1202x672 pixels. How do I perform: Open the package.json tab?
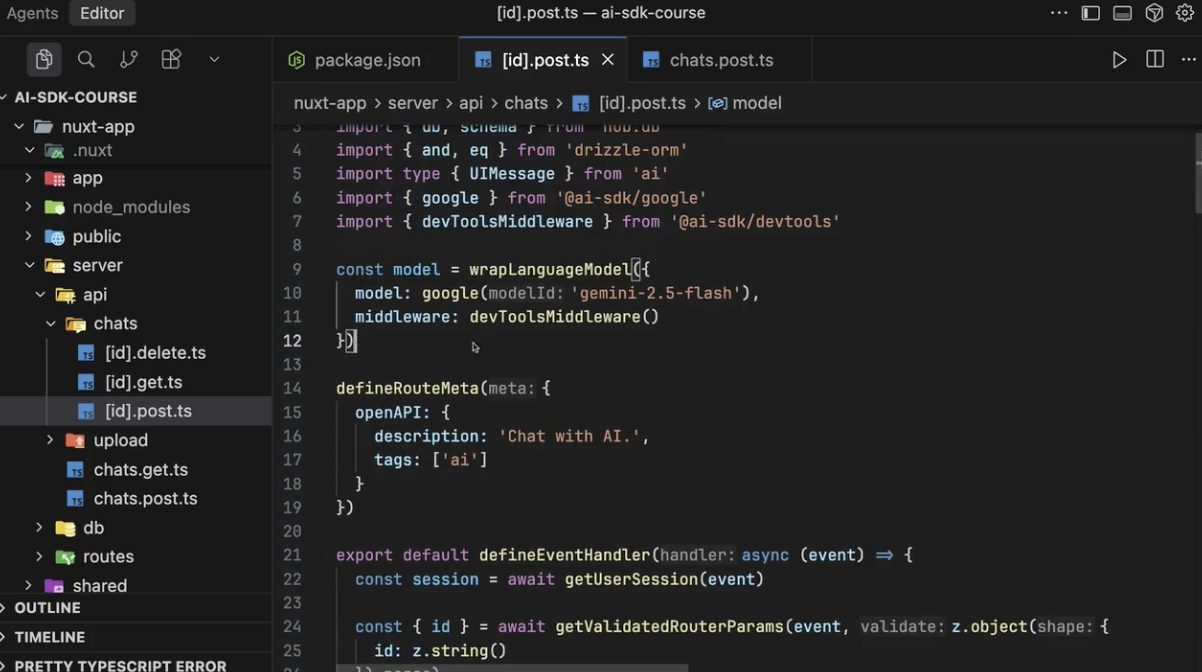pyautogui.click(x=365, y=60)
